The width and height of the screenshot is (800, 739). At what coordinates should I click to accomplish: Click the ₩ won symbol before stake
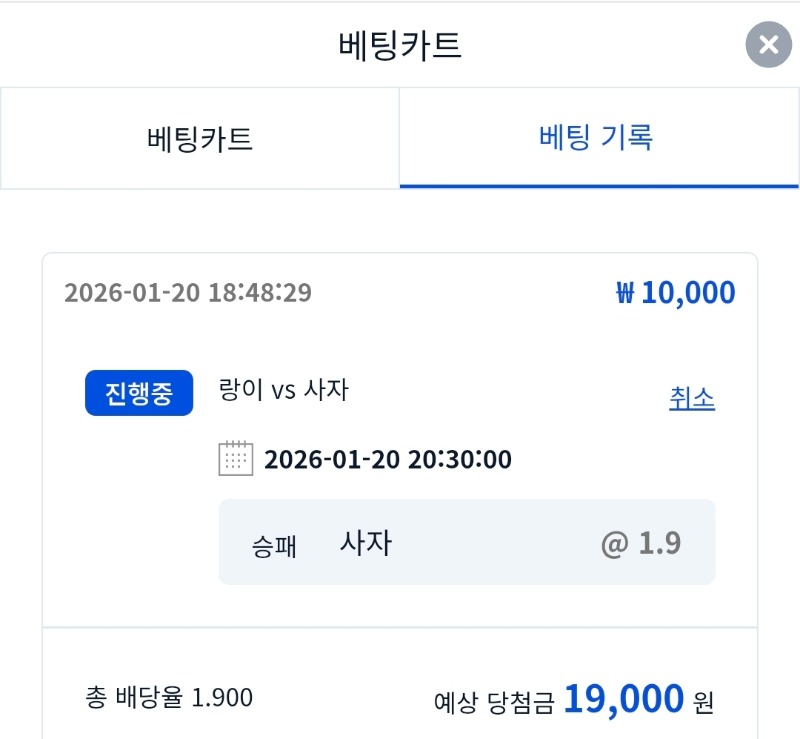click(x=626, y=294)
